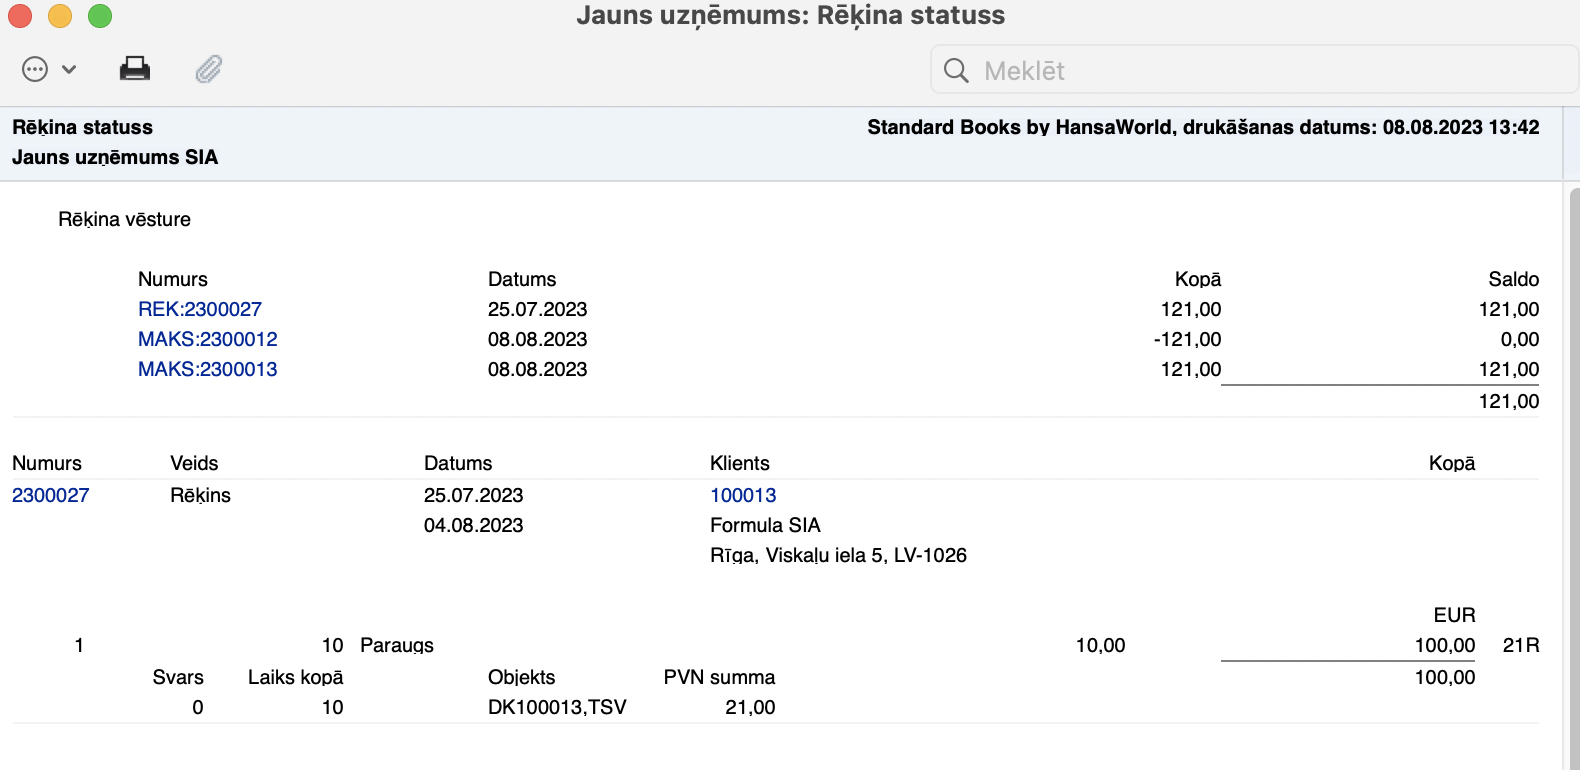Click the paperclip attachment icon
This screenshot has height=770, width=1580.
point(208,69)
